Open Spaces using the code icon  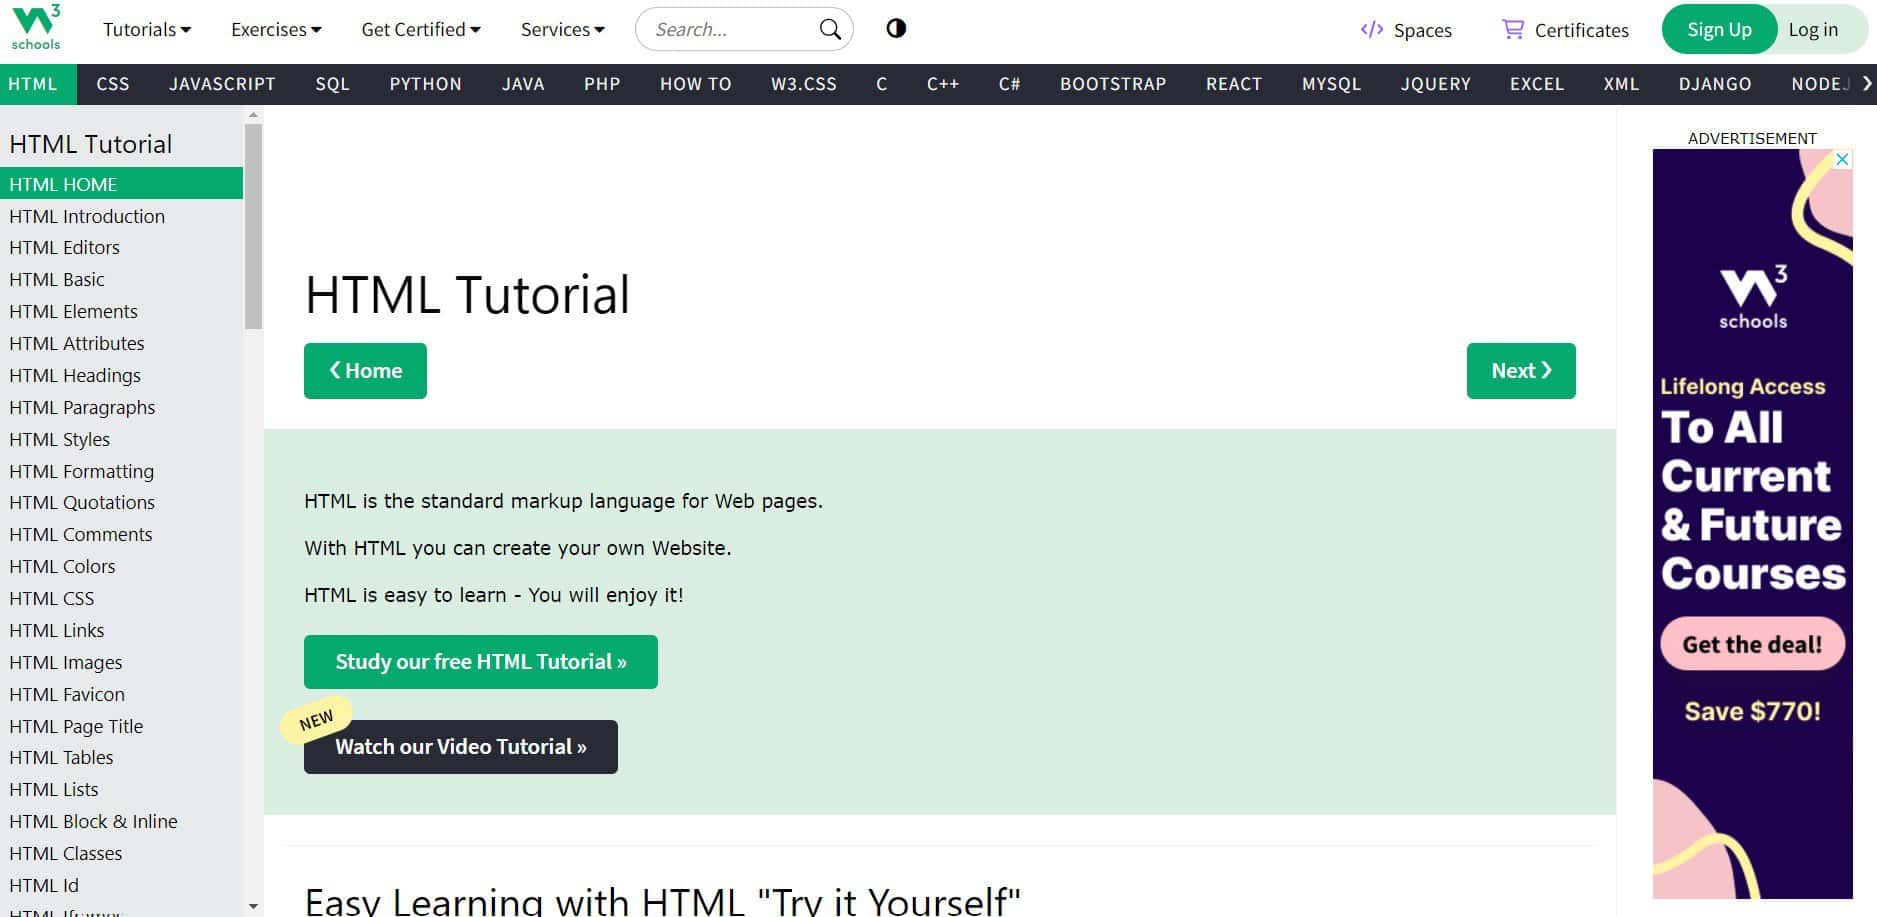click(1372, 29)
